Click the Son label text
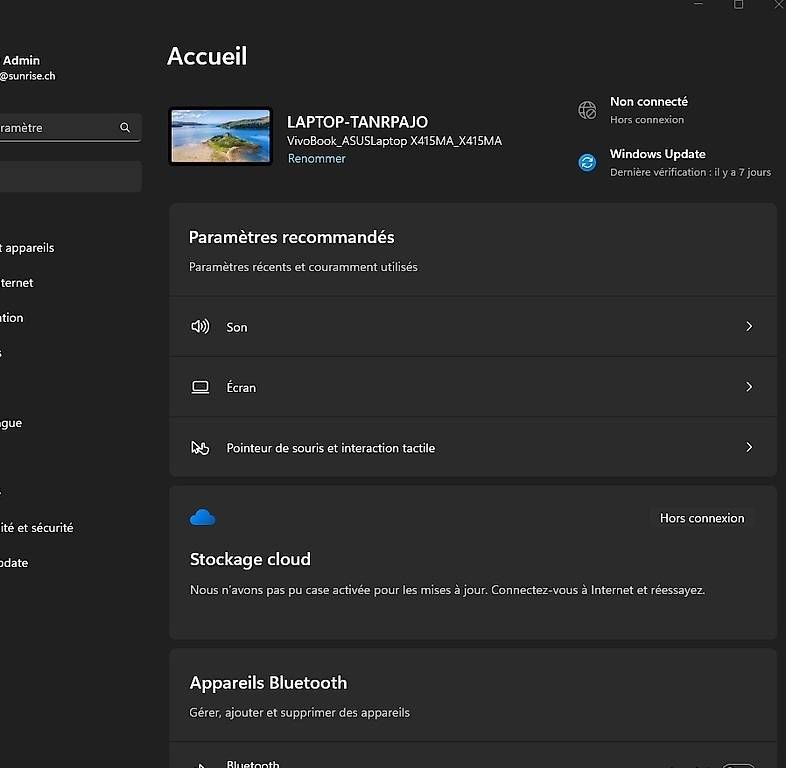Image resolution: width=786 pixels, height=768 pixels. tap(237, 327)
